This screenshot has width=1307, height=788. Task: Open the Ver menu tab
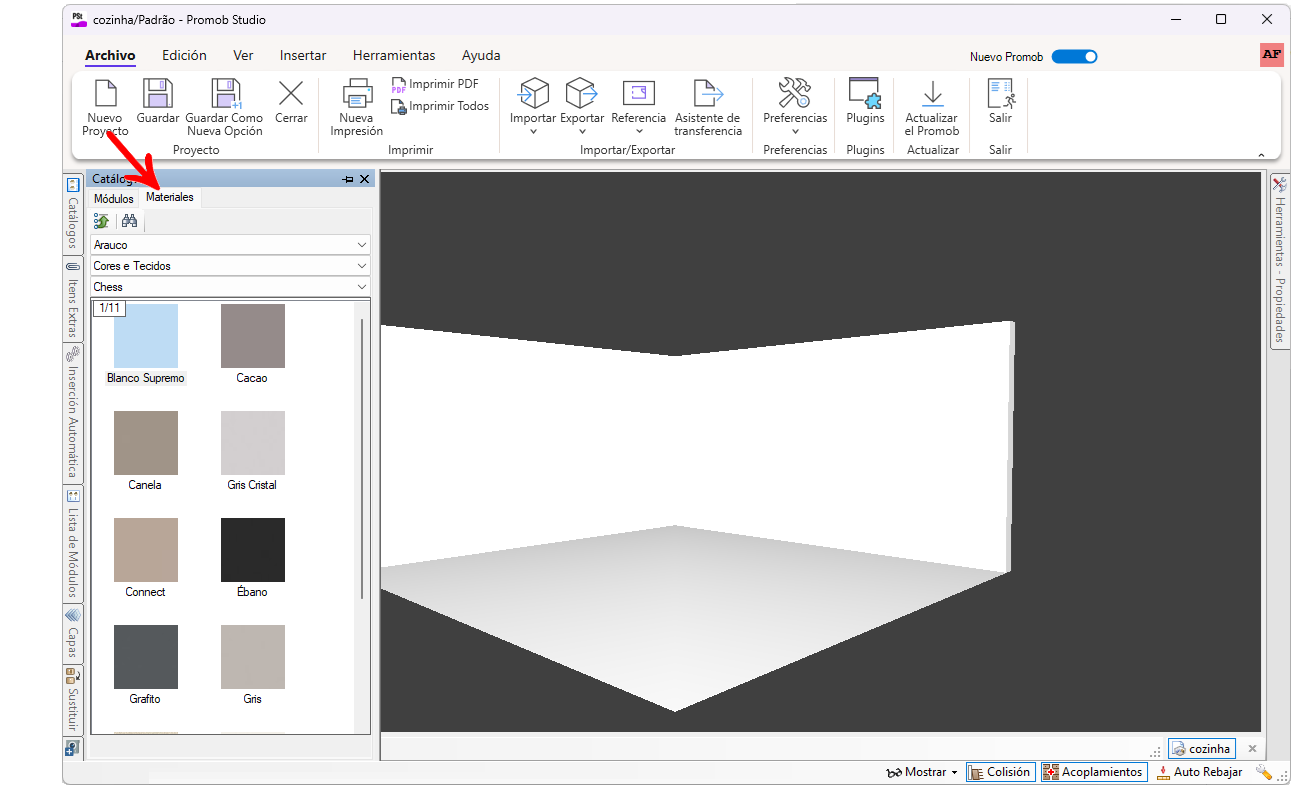(x=243, y=56)
